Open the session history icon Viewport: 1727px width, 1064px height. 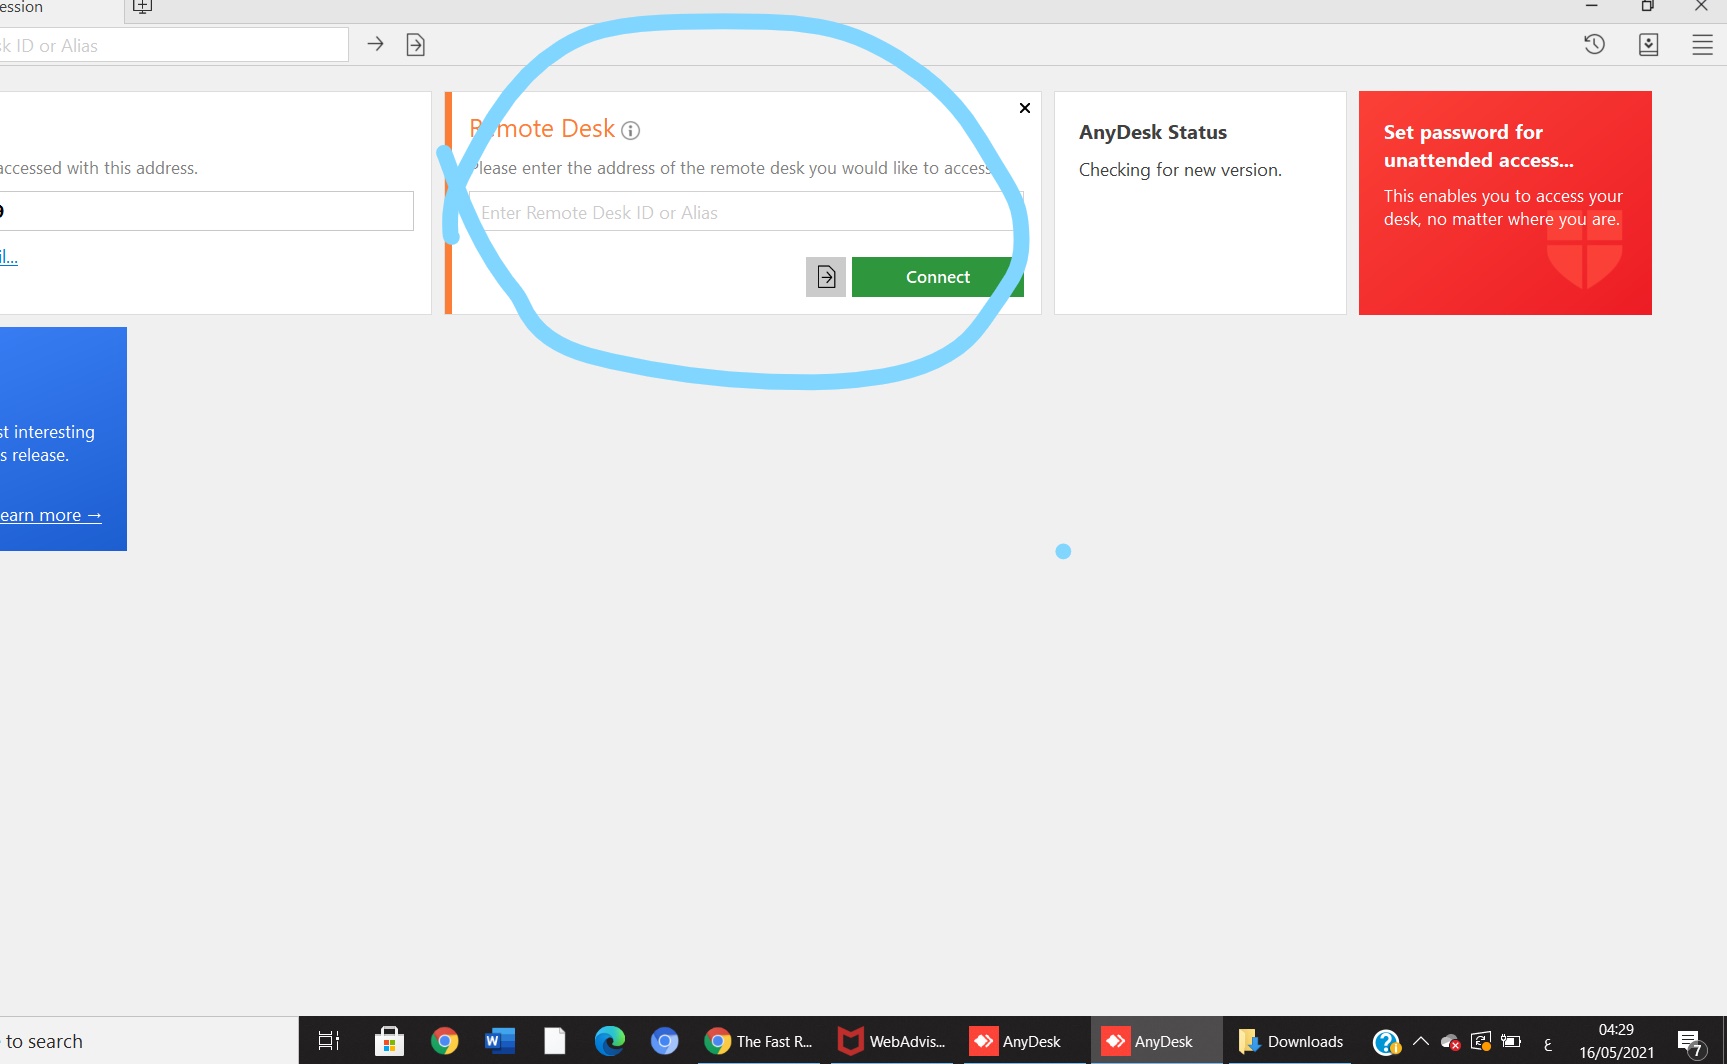(1594, 45)
